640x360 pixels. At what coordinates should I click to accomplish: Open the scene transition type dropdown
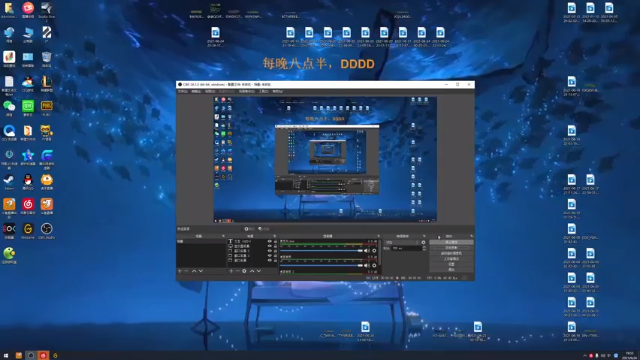(402, 242)
